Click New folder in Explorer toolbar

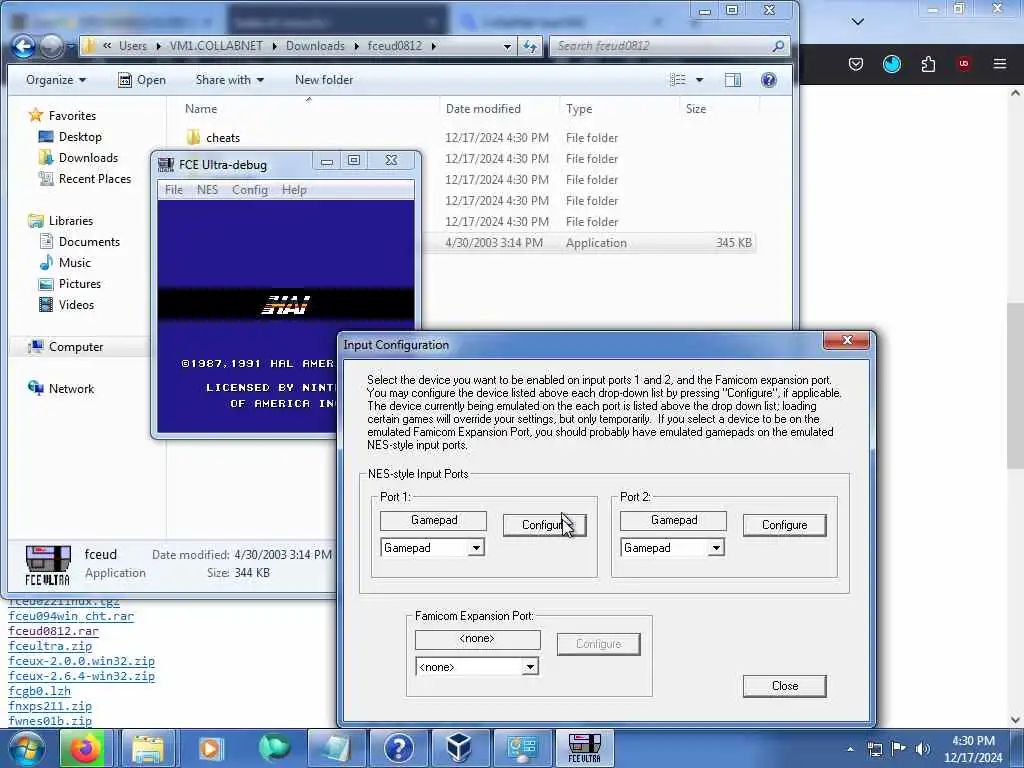(x=324, y=80)
